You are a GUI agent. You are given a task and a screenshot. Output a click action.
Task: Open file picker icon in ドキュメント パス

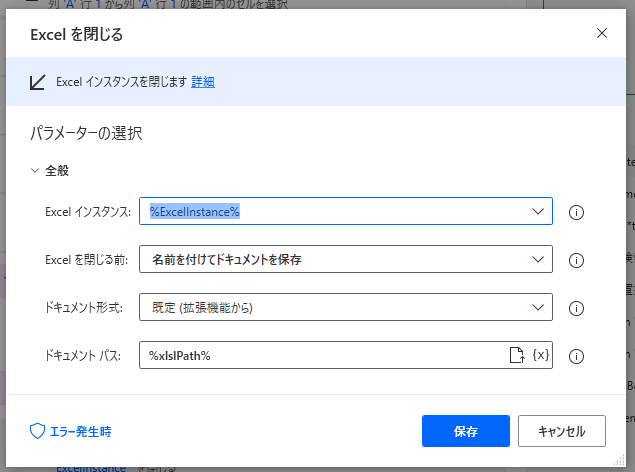(x=517, y=355)
